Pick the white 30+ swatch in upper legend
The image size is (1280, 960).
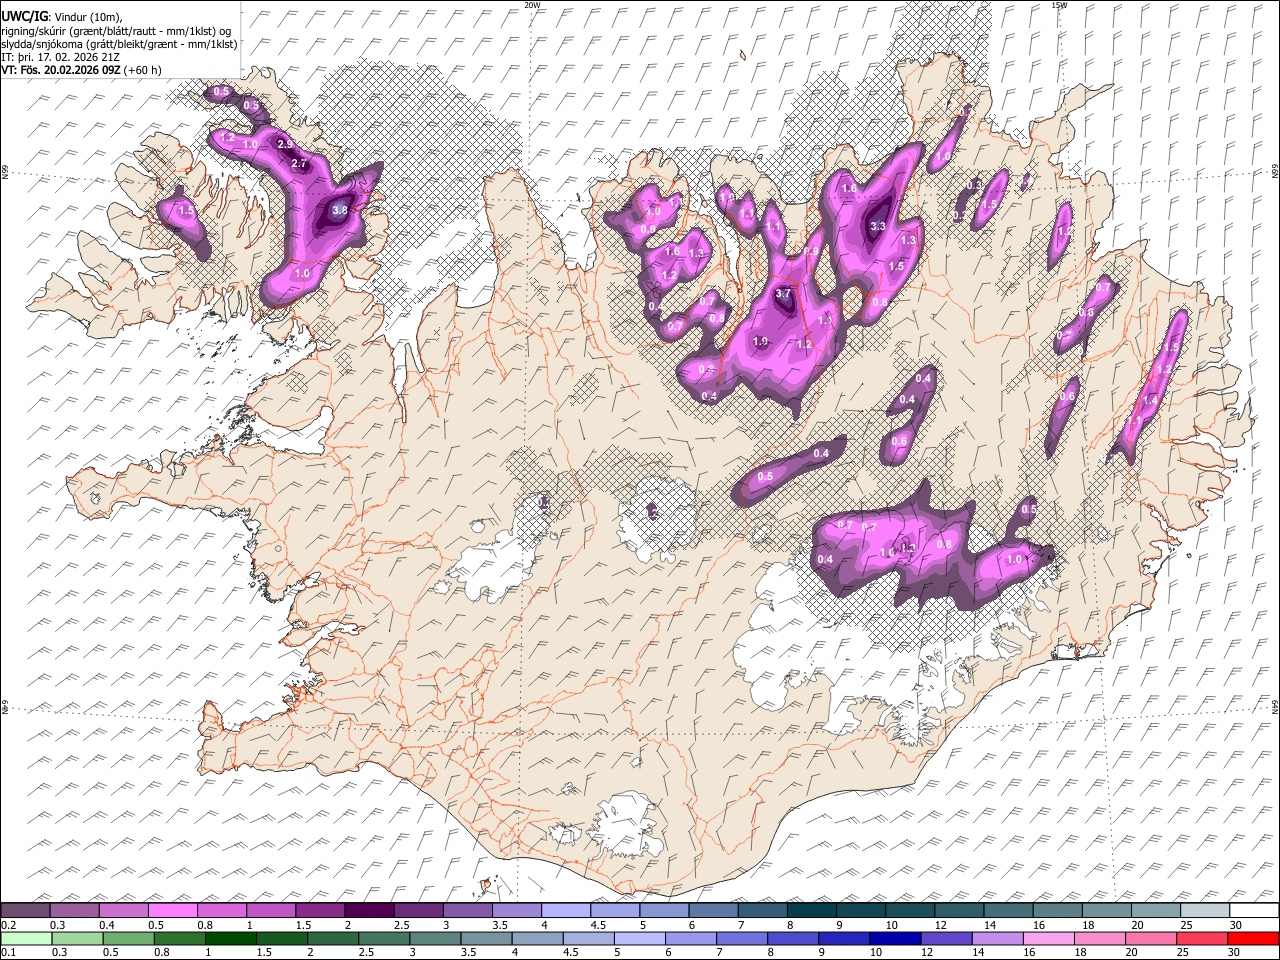coord(1254,911)
